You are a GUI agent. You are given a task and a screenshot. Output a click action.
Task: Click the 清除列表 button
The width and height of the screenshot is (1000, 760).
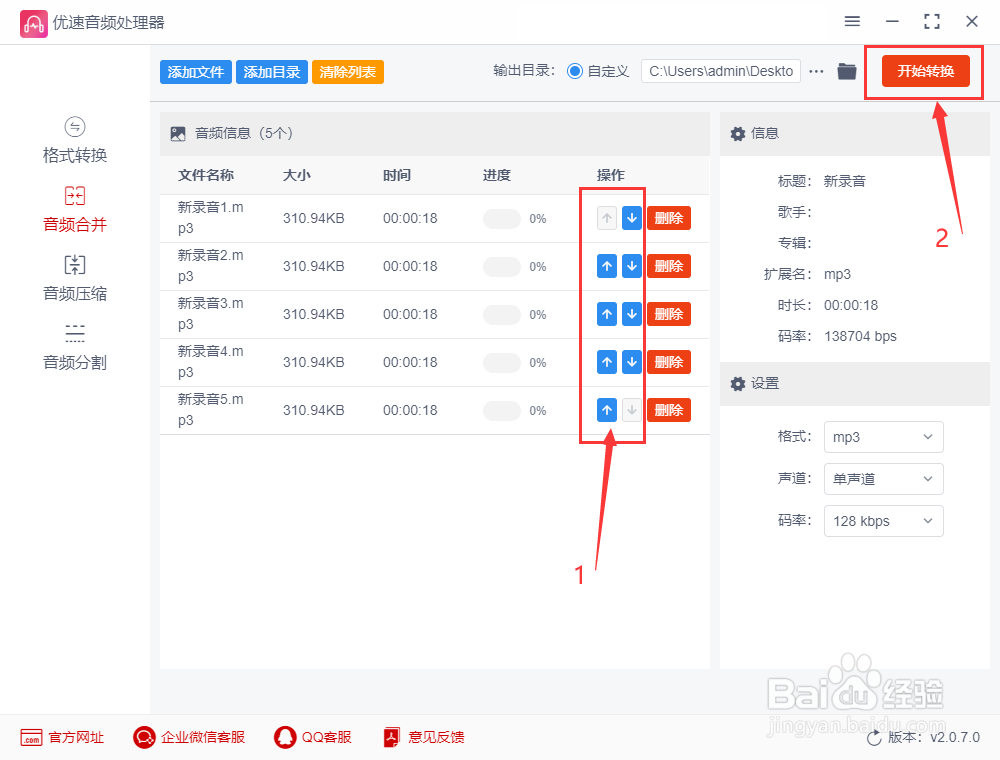tap(348, 72)
